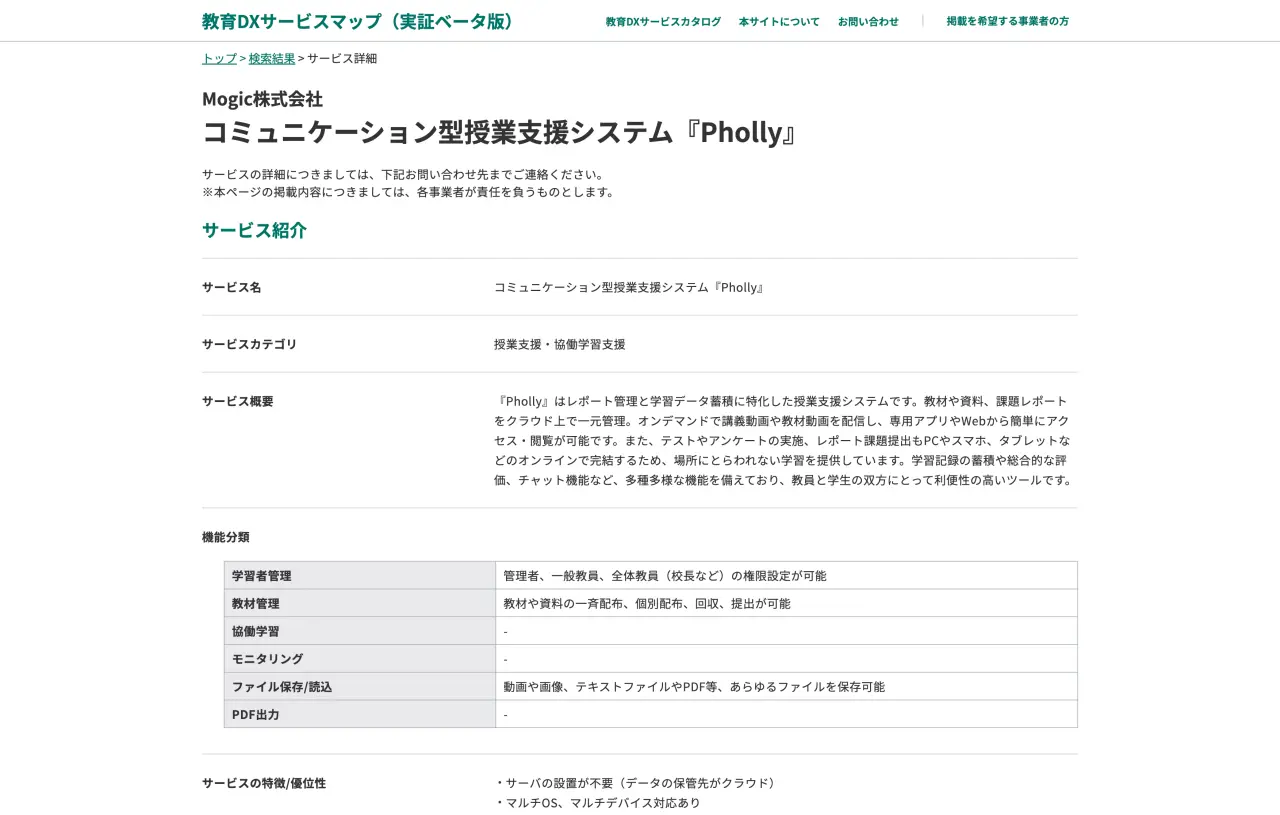Screen dimensions: 1280x815
Task: Click the サービス概要 description paragraph
Action: [785, 440]
